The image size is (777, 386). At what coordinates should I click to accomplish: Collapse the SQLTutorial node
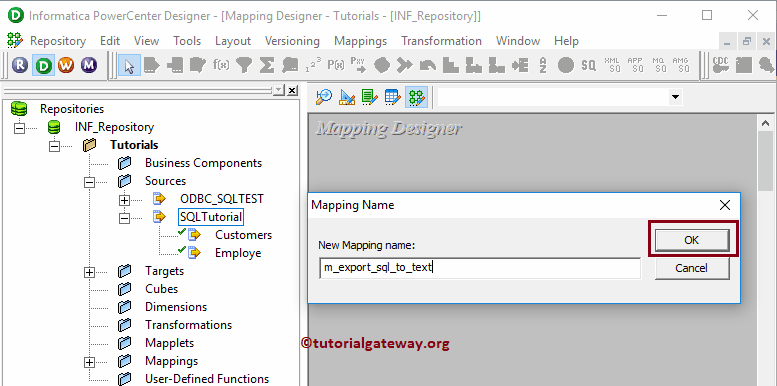(x=124, y=218)
